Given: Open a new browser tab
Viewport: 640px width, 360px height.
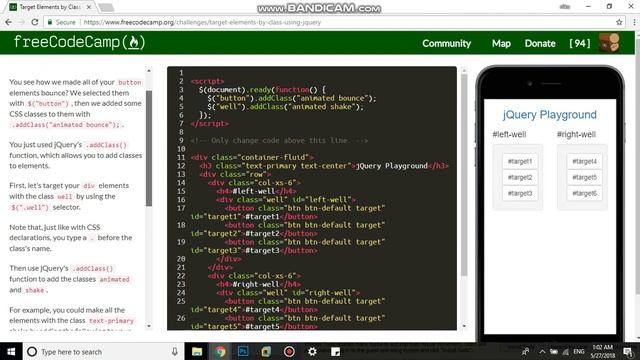Looking at the screenshot, I should coord(106,7).
